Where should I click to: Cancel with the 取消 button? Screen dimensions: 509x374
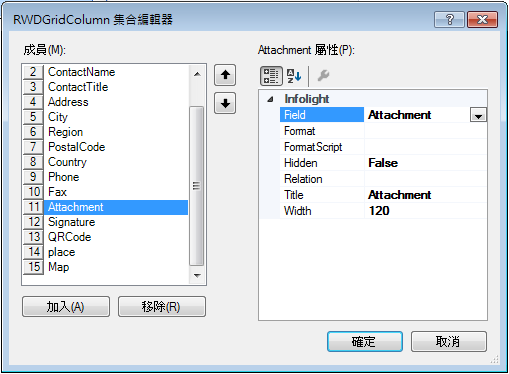tap(449, 341)
